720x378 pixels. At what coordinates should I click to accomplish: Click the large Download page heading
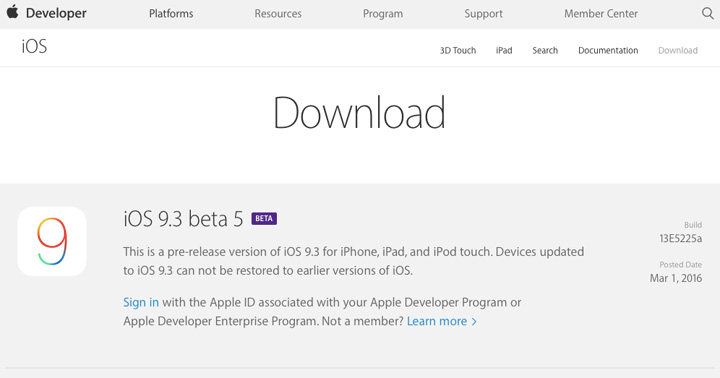[x=360, y=113]
